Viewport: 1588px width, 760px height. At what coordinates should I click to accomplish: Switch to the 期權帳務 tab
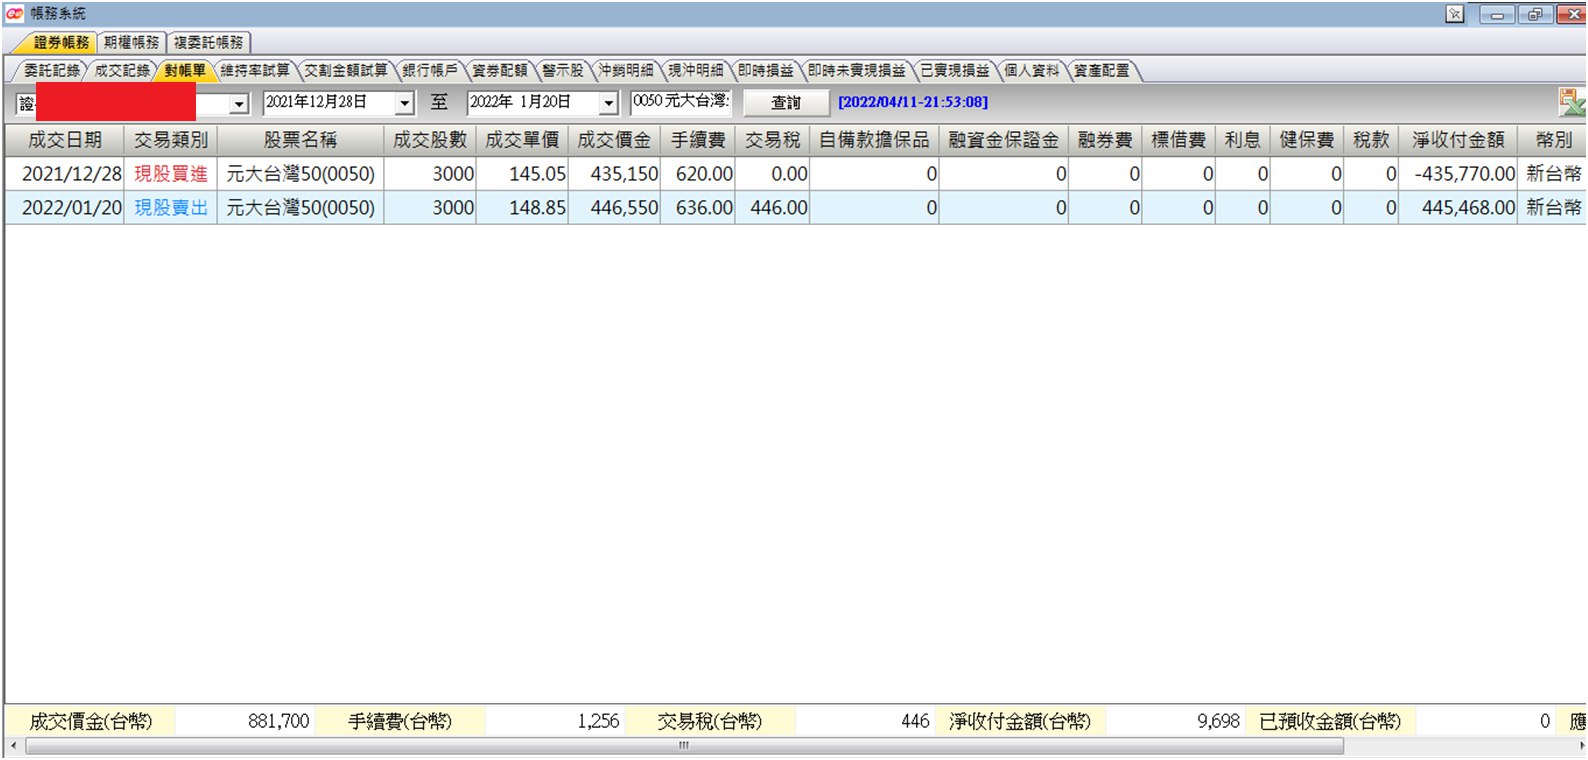132,42
